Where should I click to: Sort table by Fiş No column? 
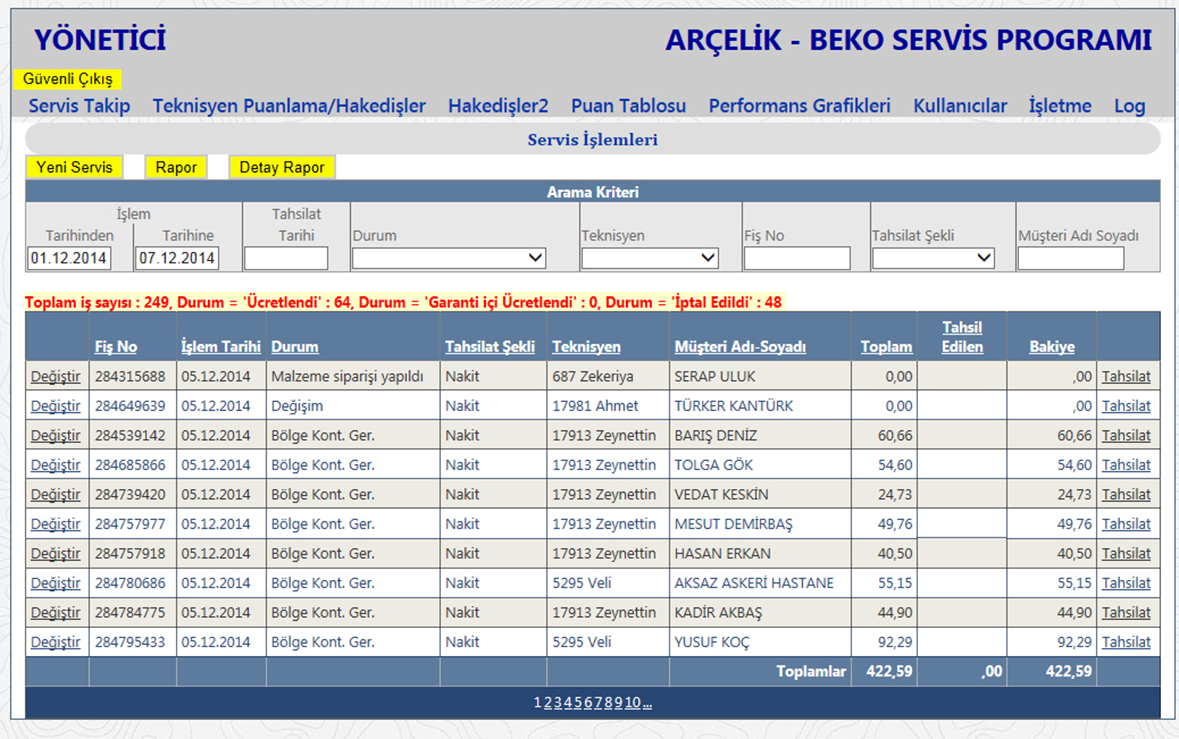coord(116,347)
